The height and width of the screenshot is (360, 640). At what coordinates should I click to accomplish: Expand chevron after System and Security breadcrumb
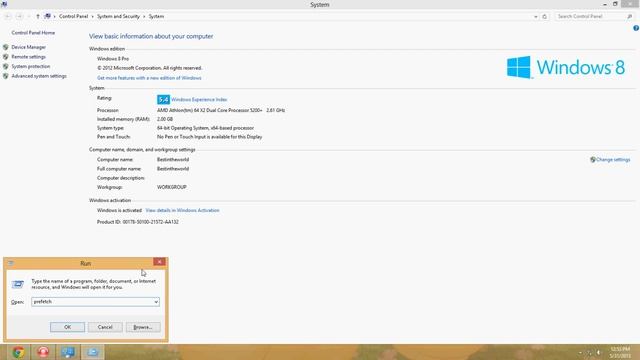pos(144,17)
